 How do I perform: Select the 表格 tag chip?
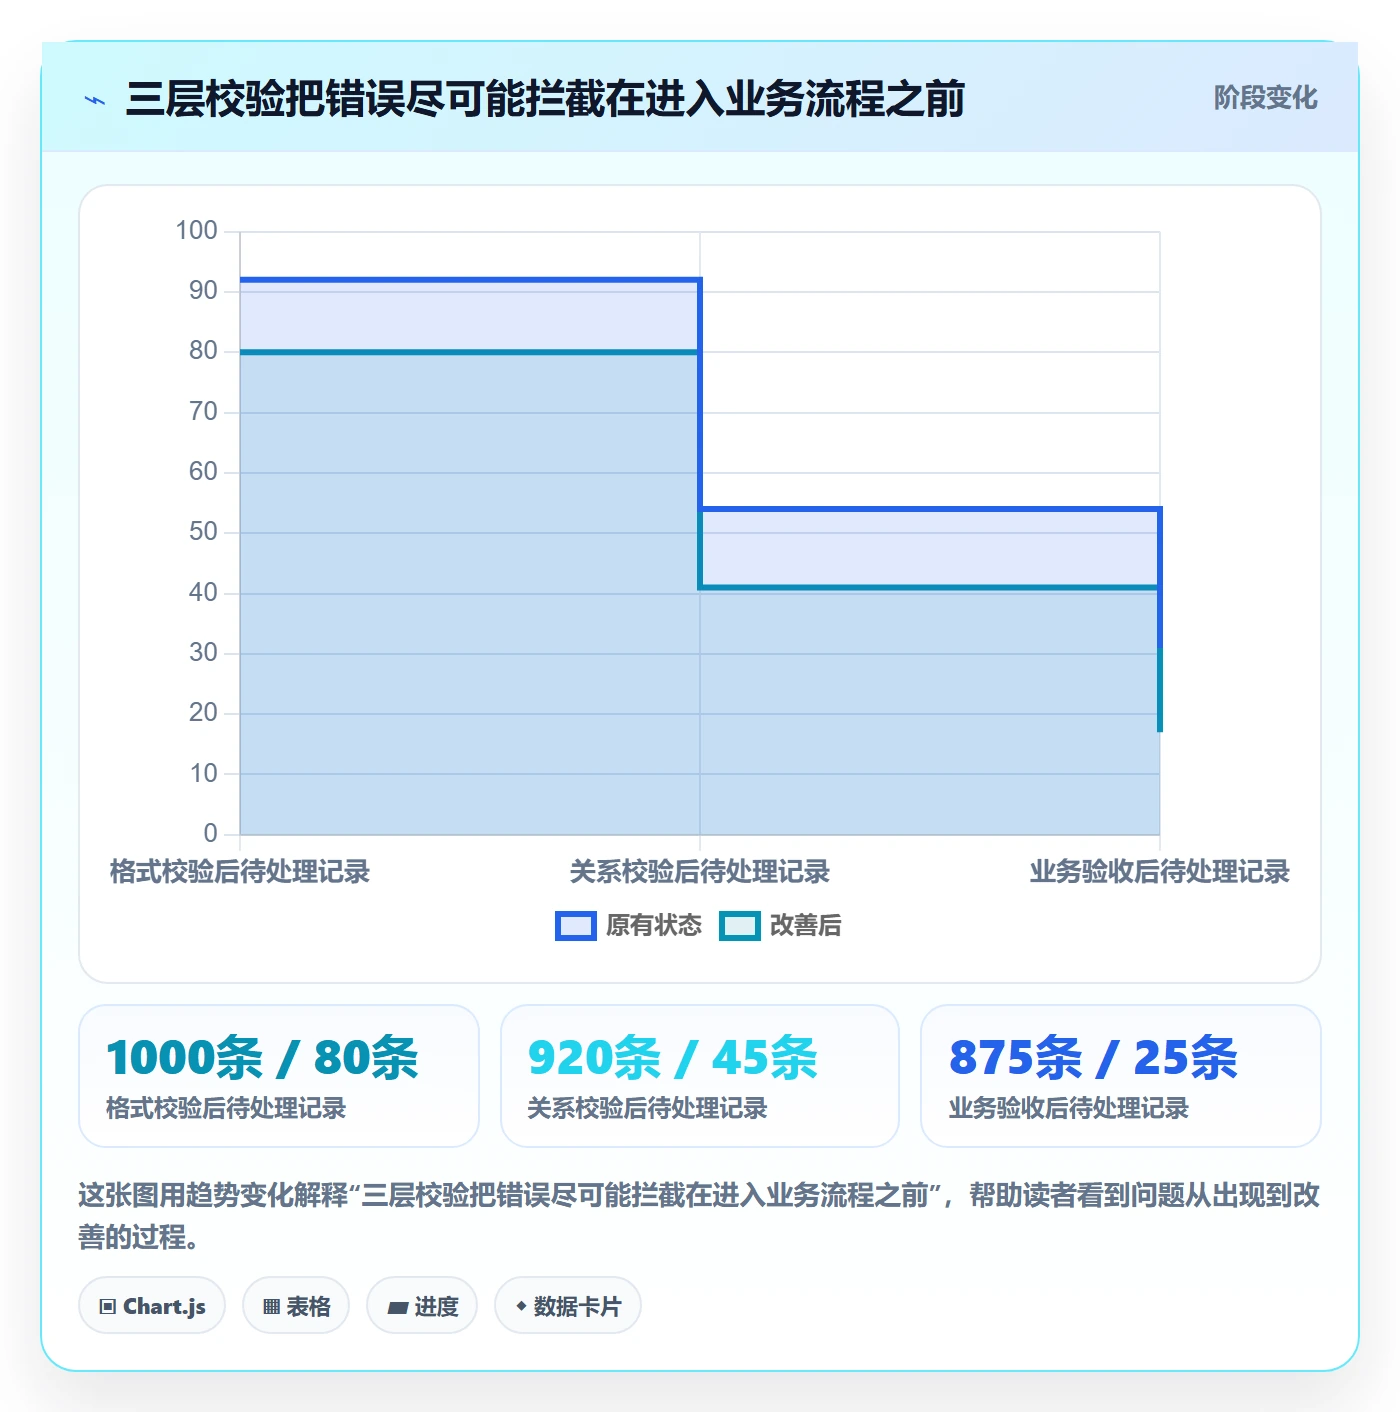pyautogui.click(x=296, y=1305)
